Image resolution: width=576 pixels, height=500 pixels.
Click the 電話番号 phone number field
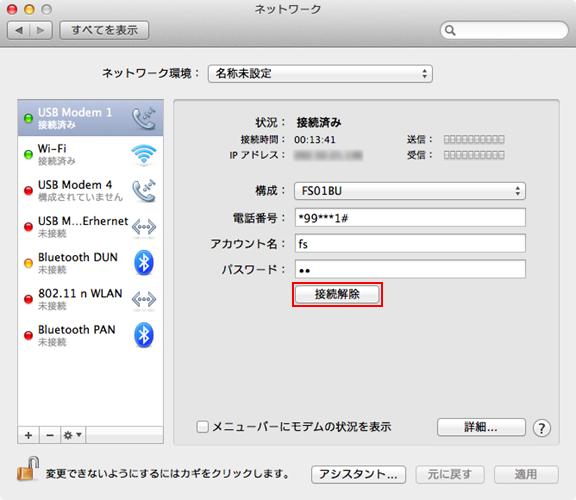[x=410, y=218]
